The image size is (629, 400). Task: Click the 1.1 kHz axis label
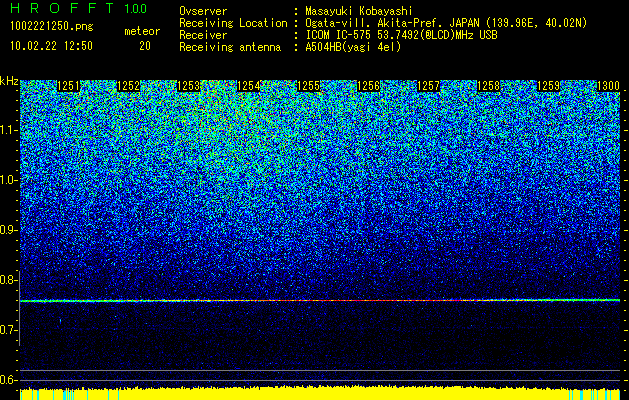tap(9, 130)
